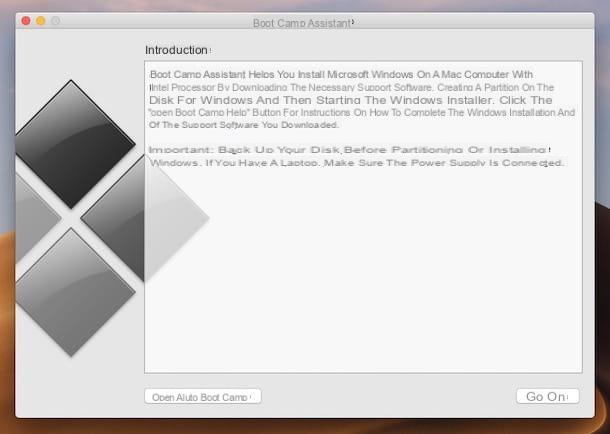This screenshot has width=610, height=434.
Task: Click the line 'Of The Support Software You Downloaded'
Action: point(244,125)
